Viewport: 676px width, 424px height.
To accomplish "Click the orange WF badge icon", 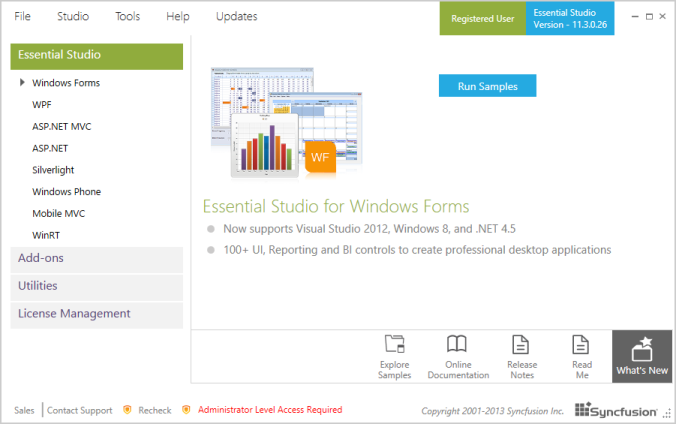I will [x=320, y=157].
